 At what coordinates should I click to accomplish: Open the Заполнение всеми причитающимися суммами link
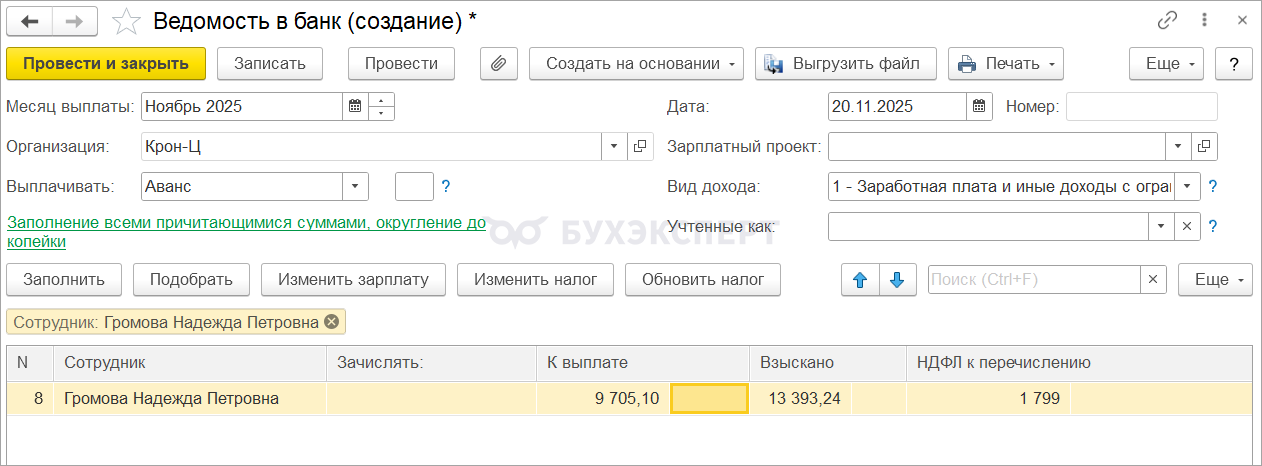coord(246,232)
